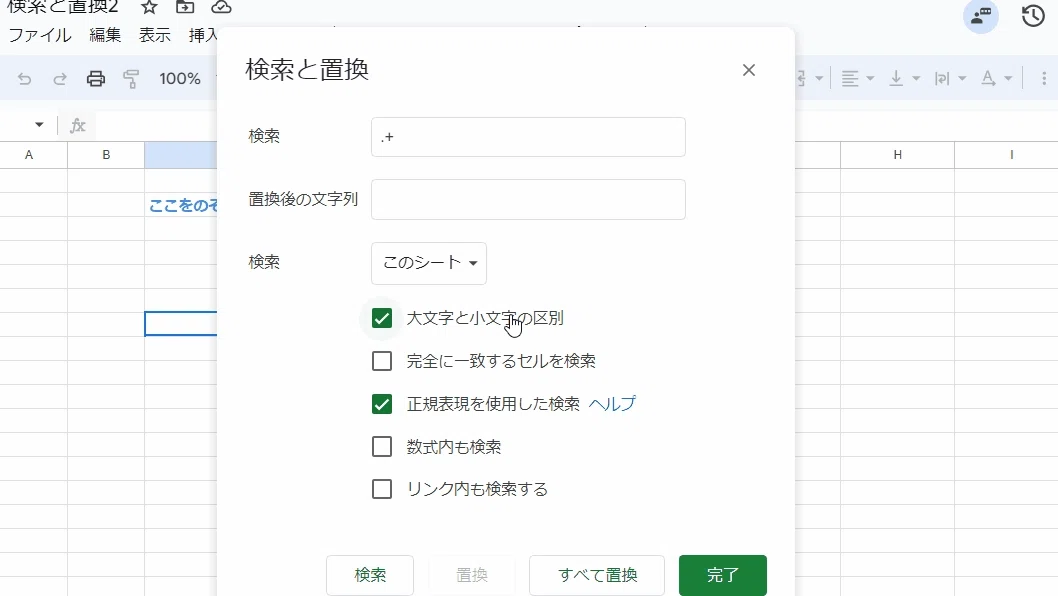Expand vertical align dropdown arrow
The height and width of the screenshot is (596, 1058).
(916, 79)
